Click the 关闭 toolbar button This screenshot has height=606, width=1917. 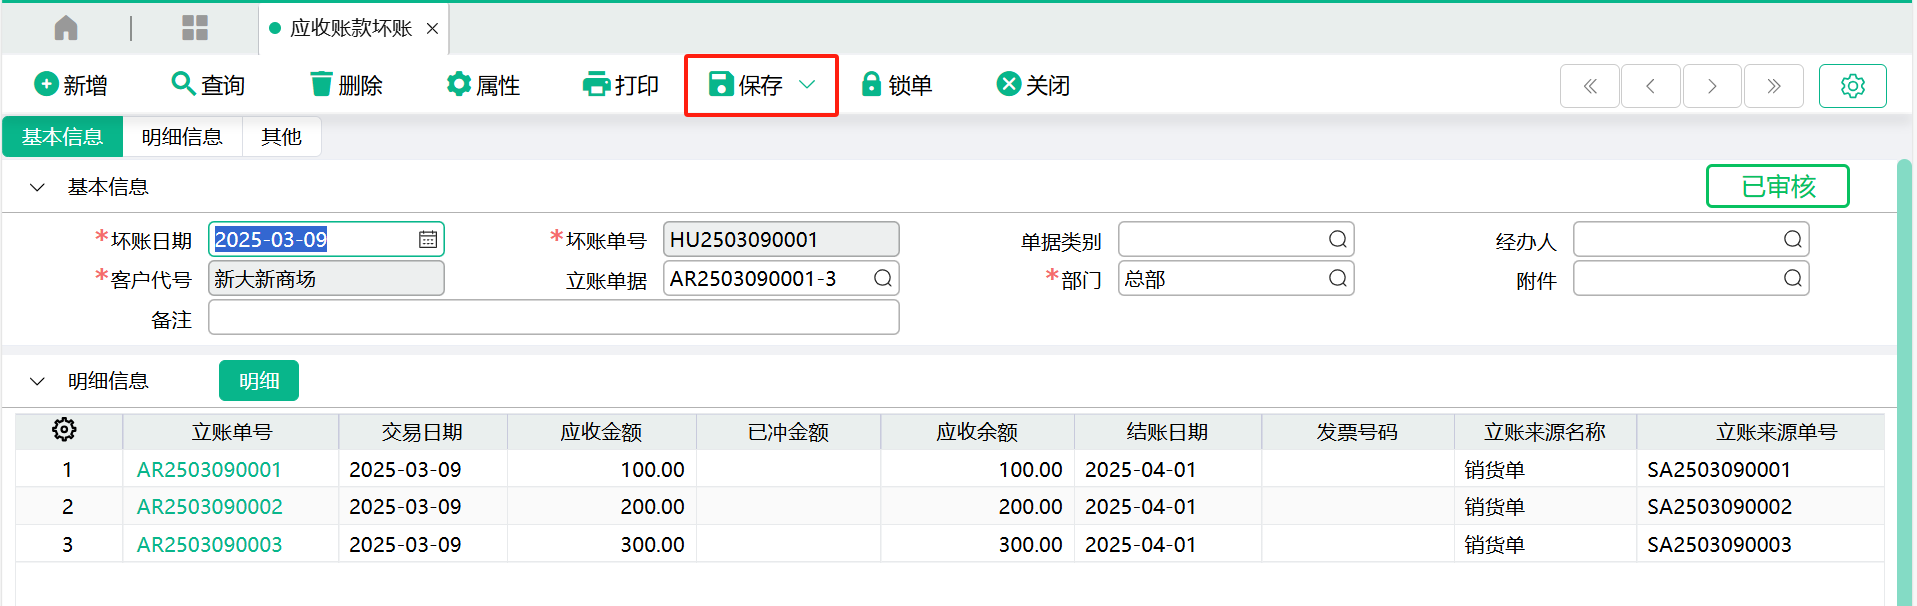(x=1034, y=85)
